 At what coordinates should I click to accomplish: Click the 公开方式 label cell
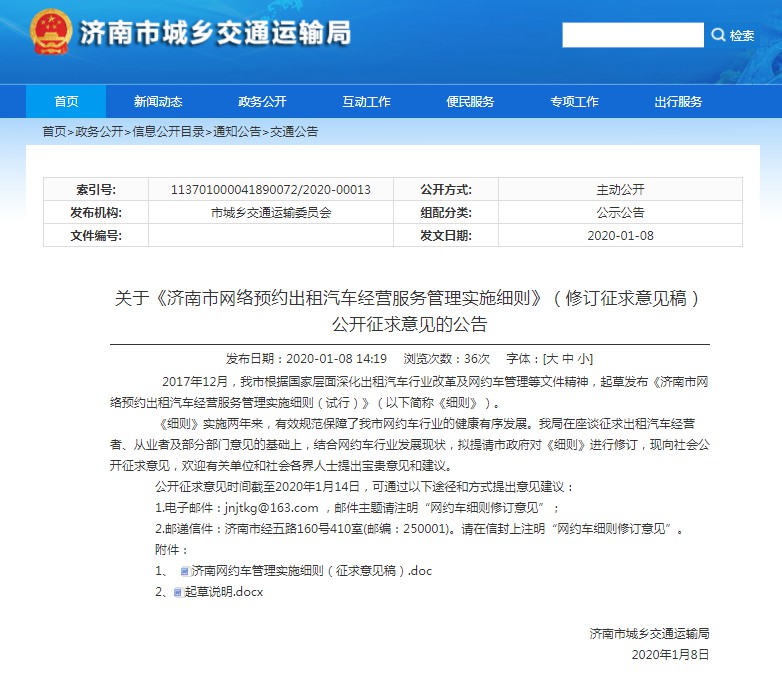click(446, 190)
